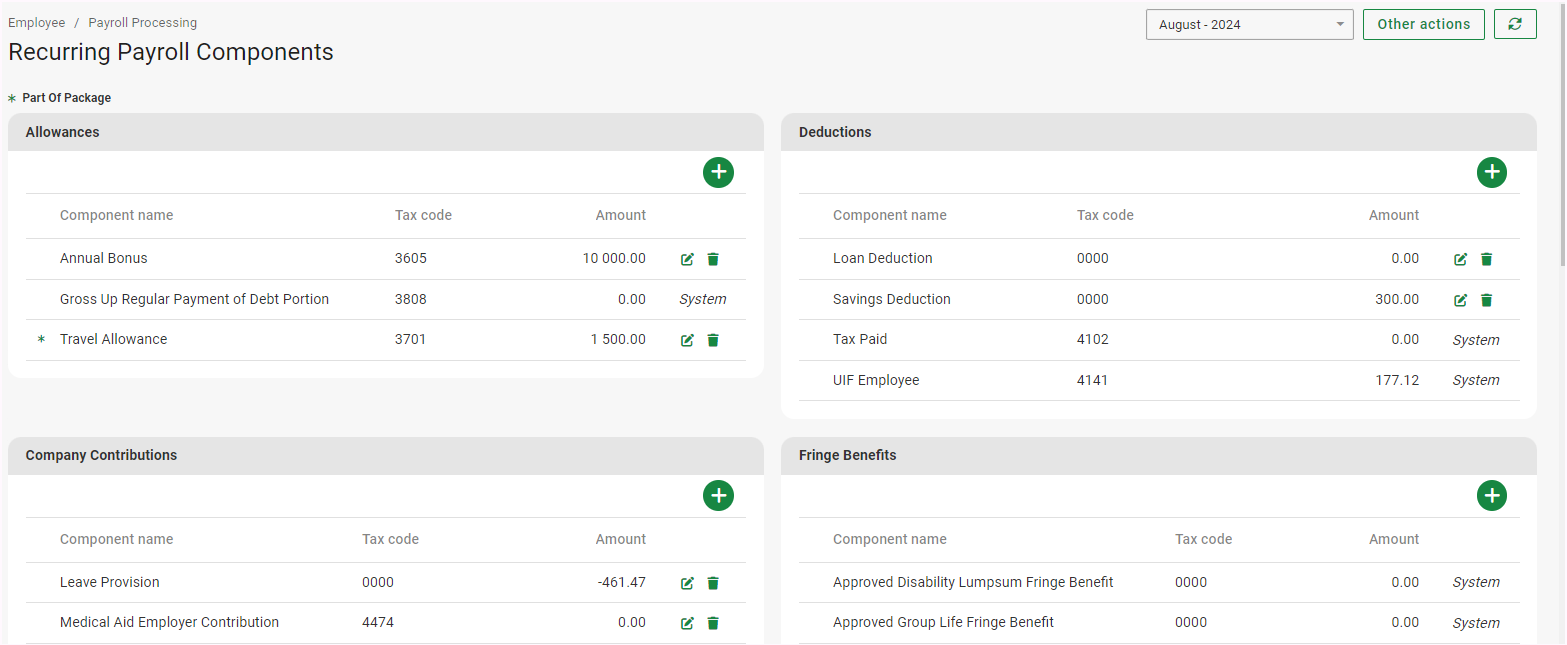This screenshot has height=645, width=1567.
Task: Delete the Savings Deduction row
Action: (1486, 300)
